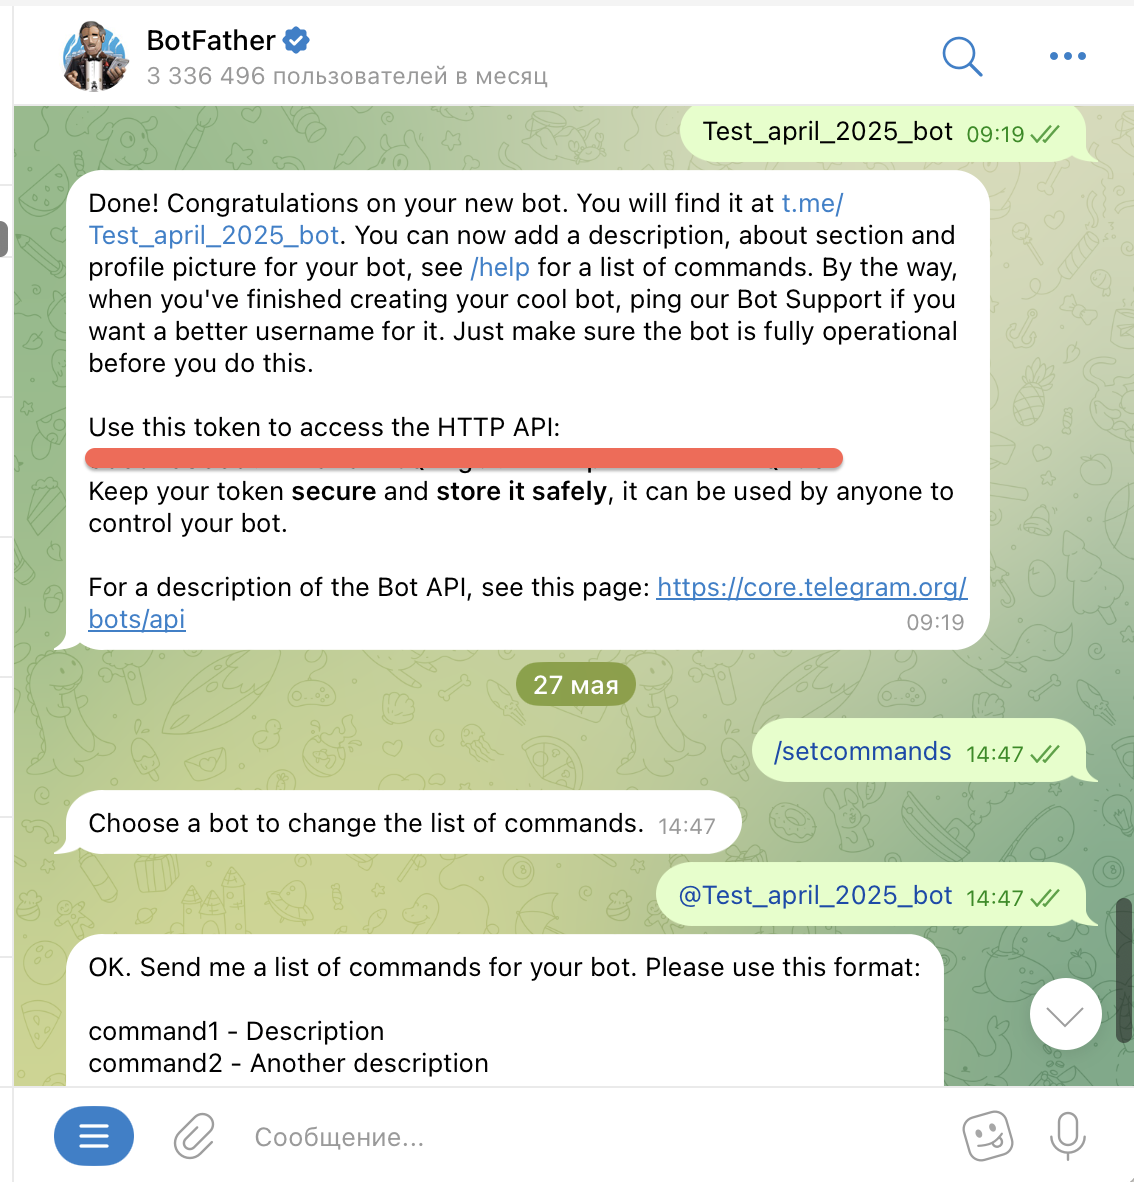This screenshot has height=1182, width=1134.
Task: Click the 27 мая date badge
Action: (575, 684)
